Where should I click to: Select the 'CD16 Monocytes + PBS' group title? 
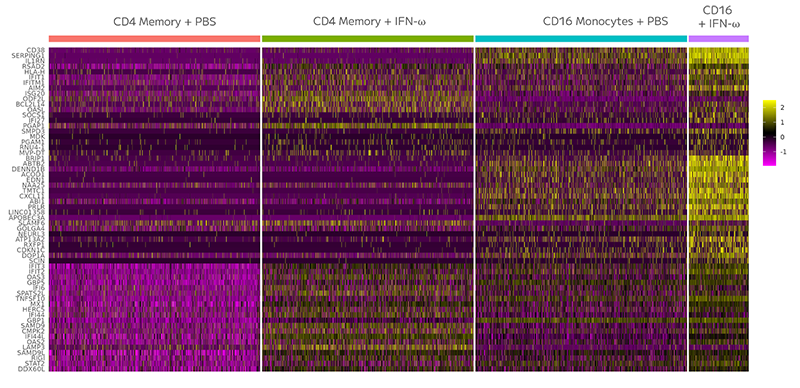(x=606, y=22)
